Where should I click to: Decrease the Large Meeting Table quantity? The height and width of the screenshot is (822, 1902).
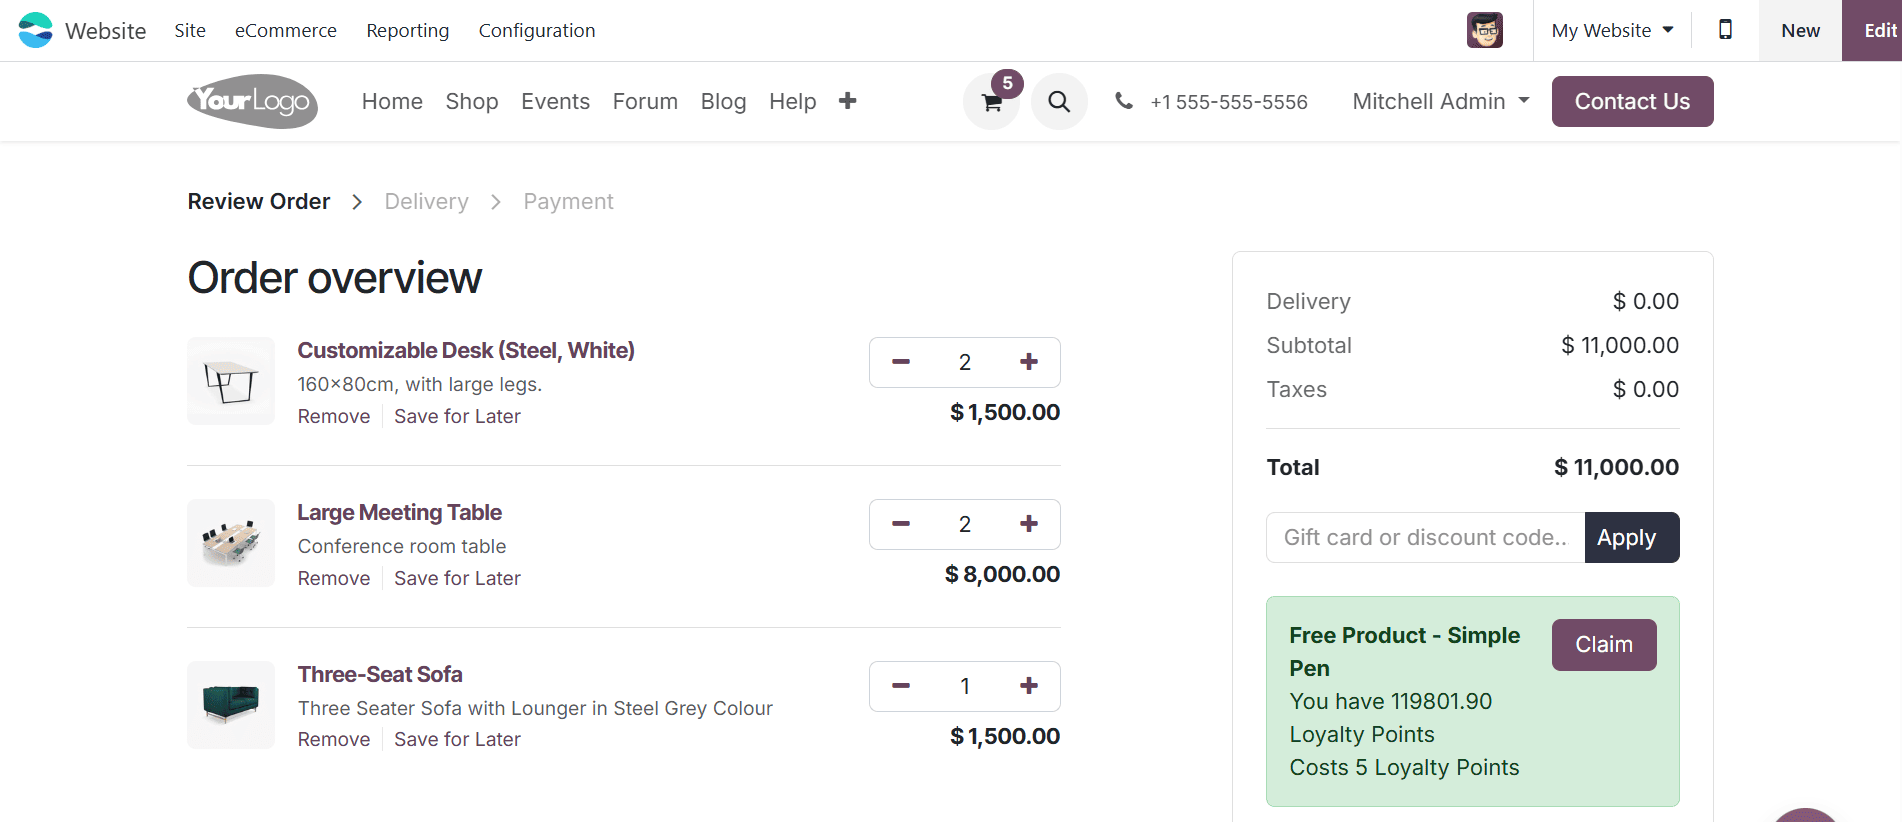pos(899,524)
